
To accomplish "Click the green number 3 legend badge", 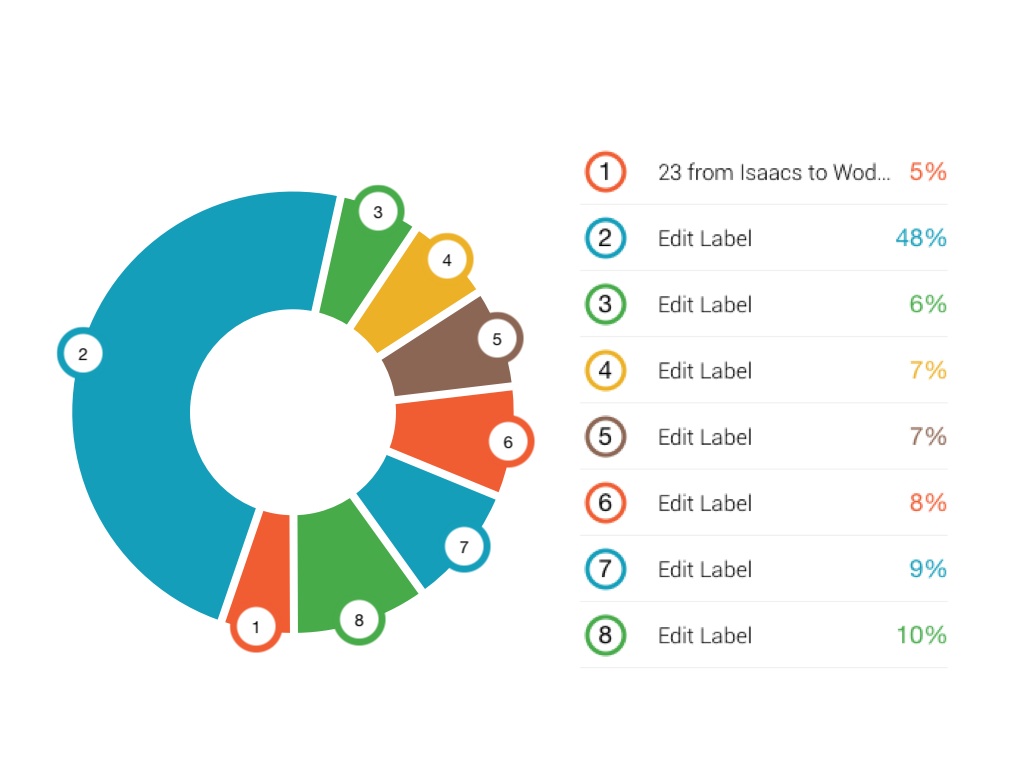I will point(605,304).
